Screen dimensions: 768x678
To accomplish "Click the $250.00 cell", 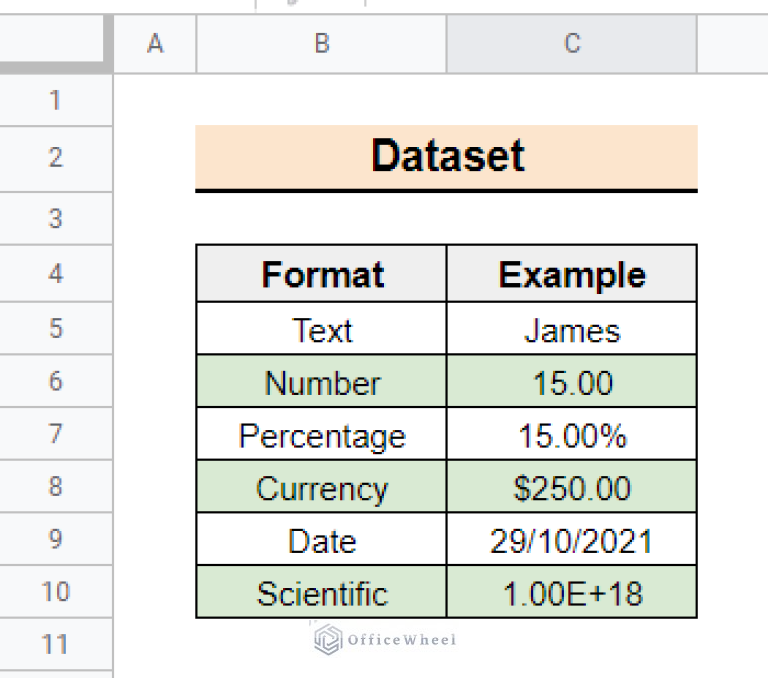I will (x=571, y=488).
